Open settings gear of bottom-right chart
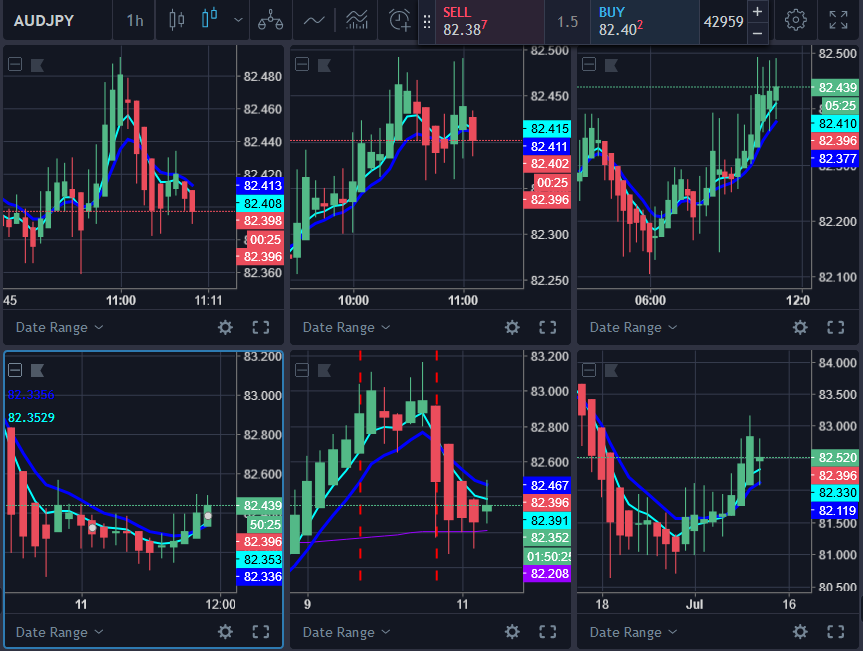This screenshot has width=863, height=651. pos(800,632)
